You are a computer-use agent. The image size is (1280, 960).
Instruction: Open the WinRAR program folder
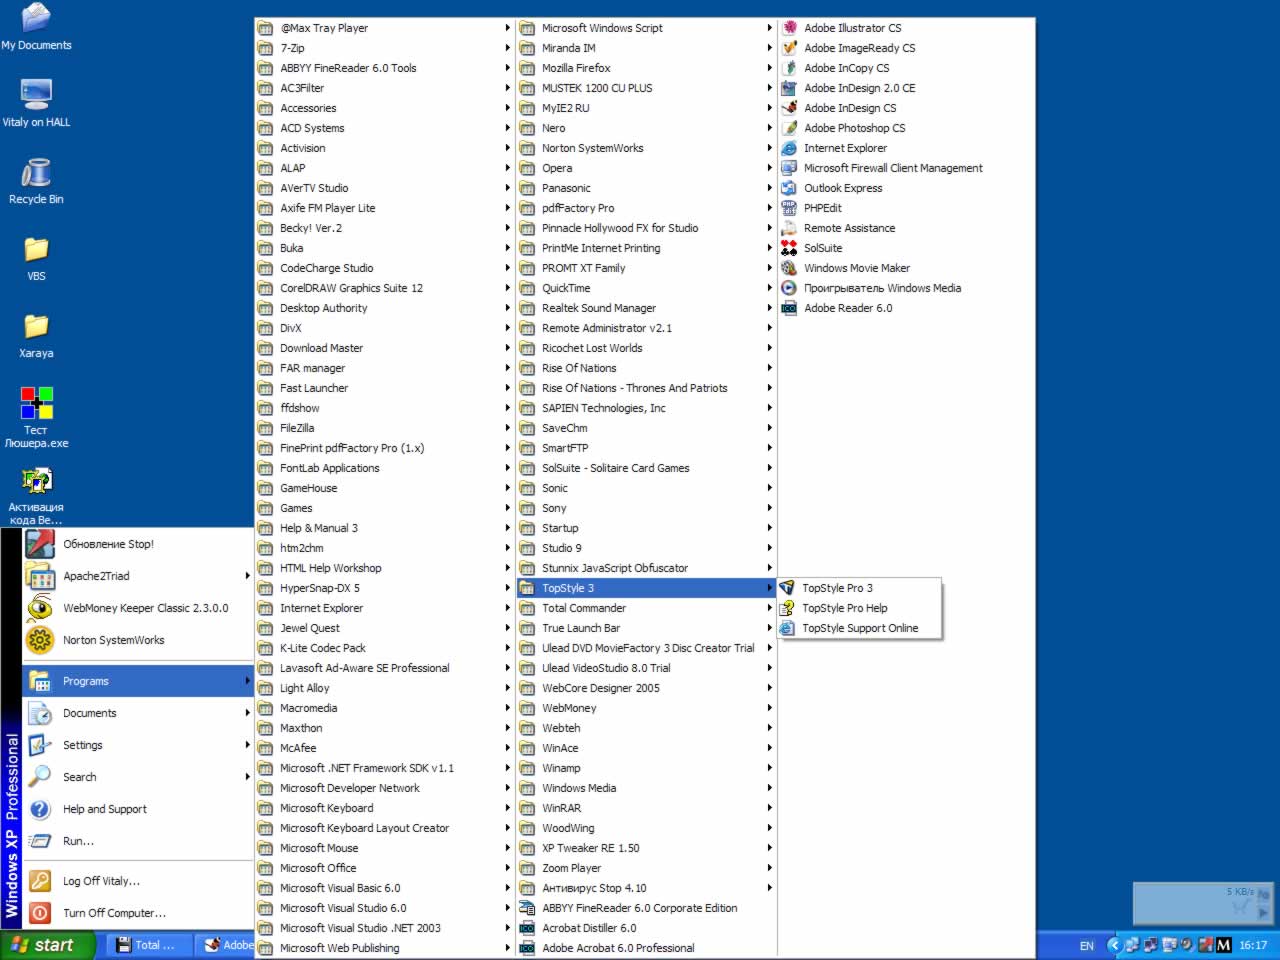pos(647,808)
